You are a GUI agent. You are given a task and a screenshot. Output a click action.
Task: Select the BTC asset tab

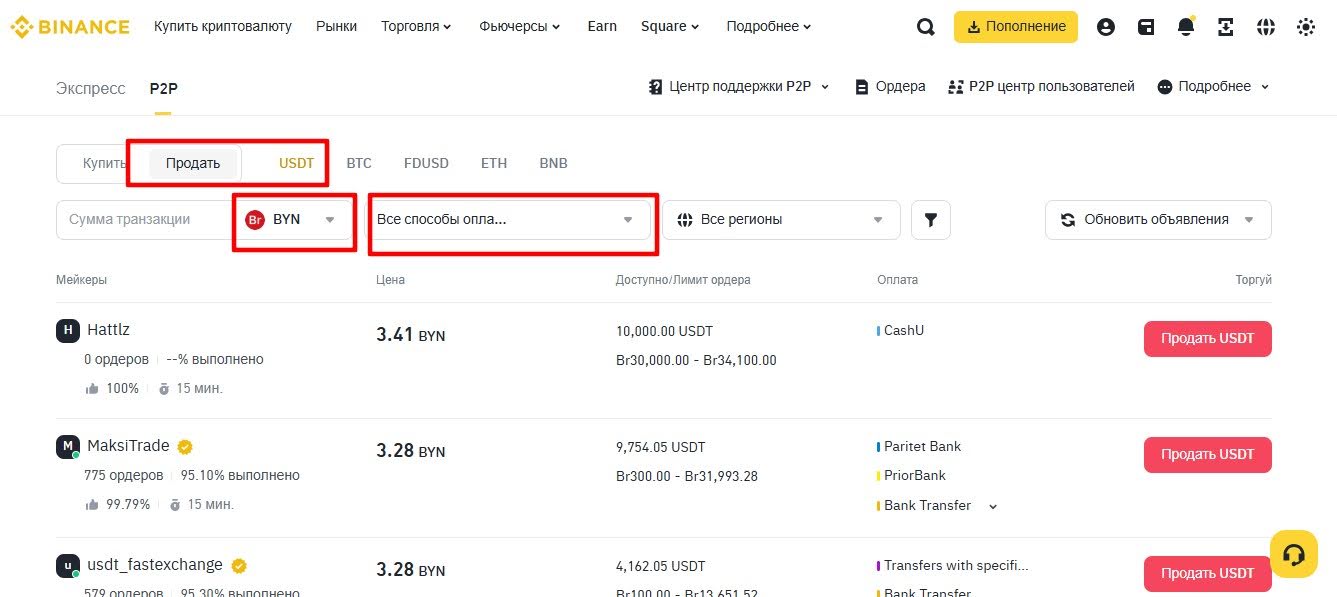coord(359,162)
